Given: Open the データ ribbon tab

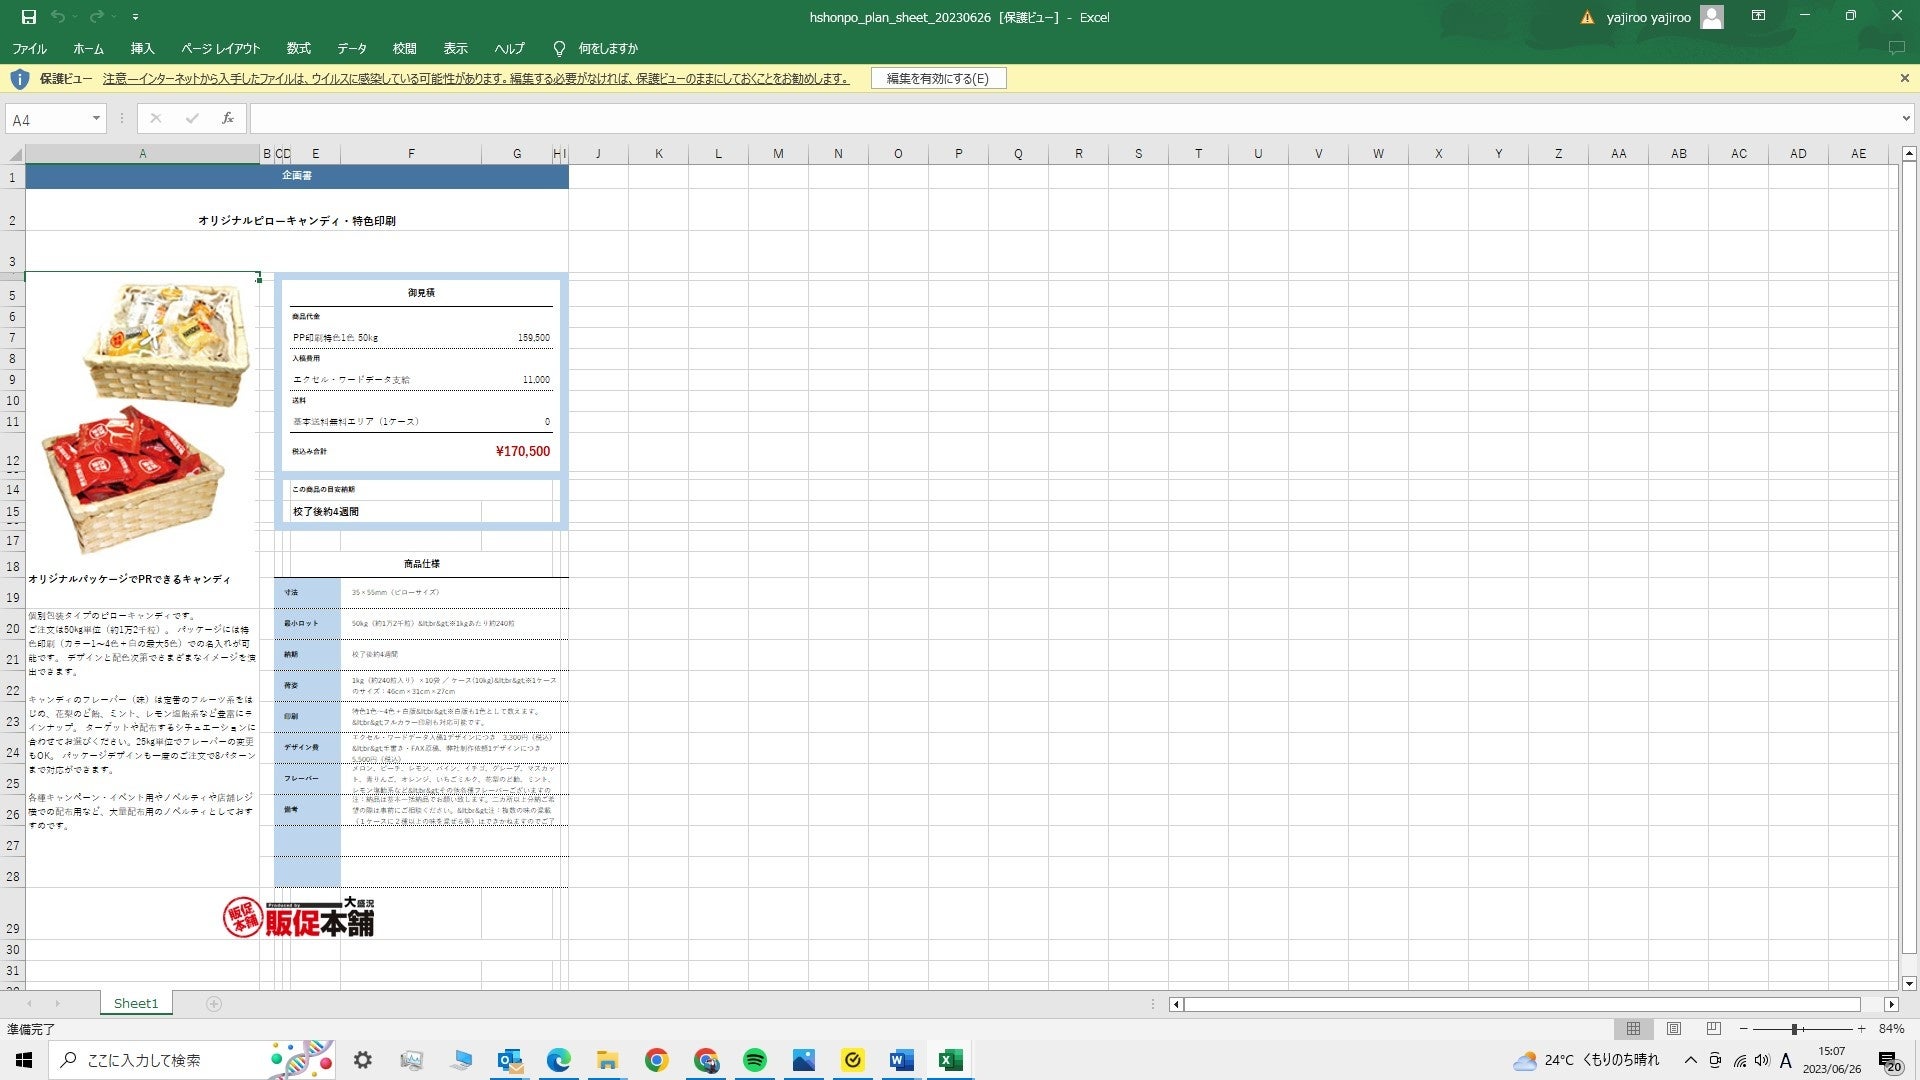Looking at the screenshot, I should coord(351,48).
